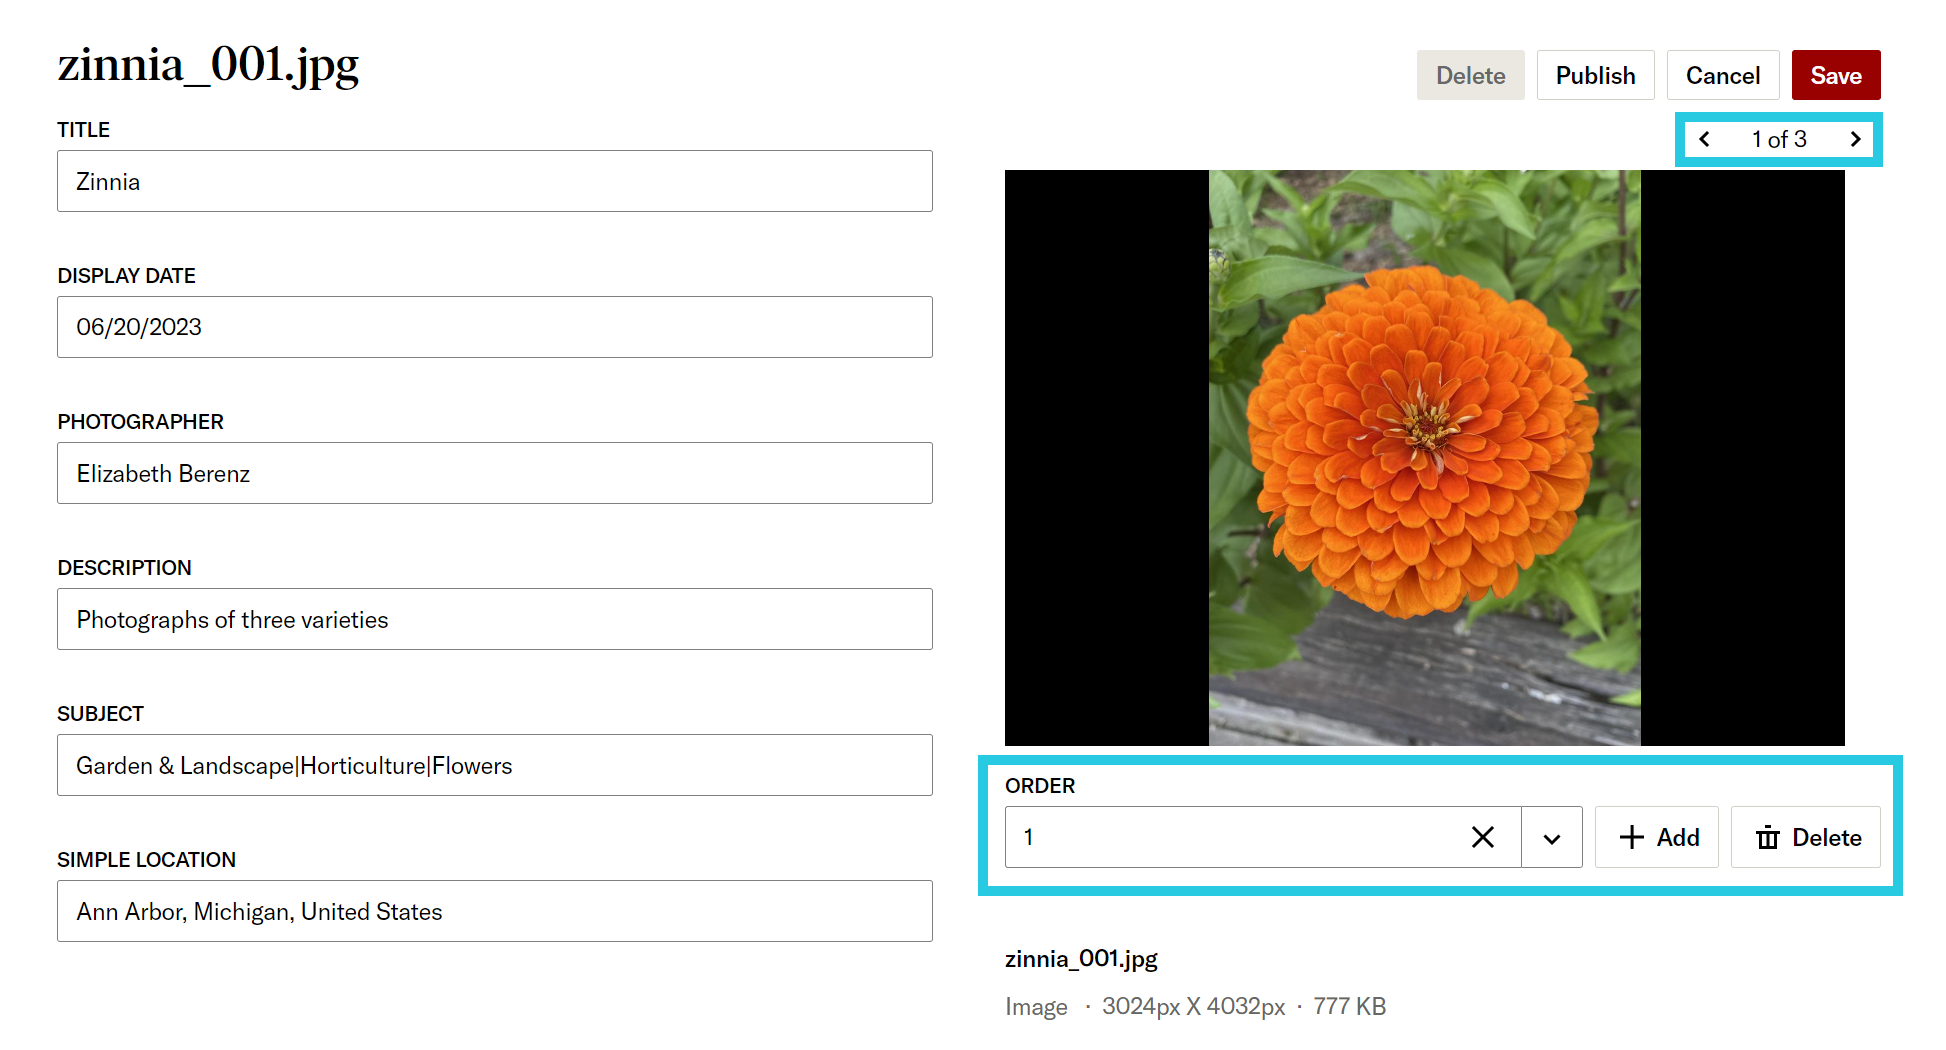Image resolution: width=1946 pixels, height=1050 pixels.
Task: Go to the previous image arrow
Action: [1705, 139]
